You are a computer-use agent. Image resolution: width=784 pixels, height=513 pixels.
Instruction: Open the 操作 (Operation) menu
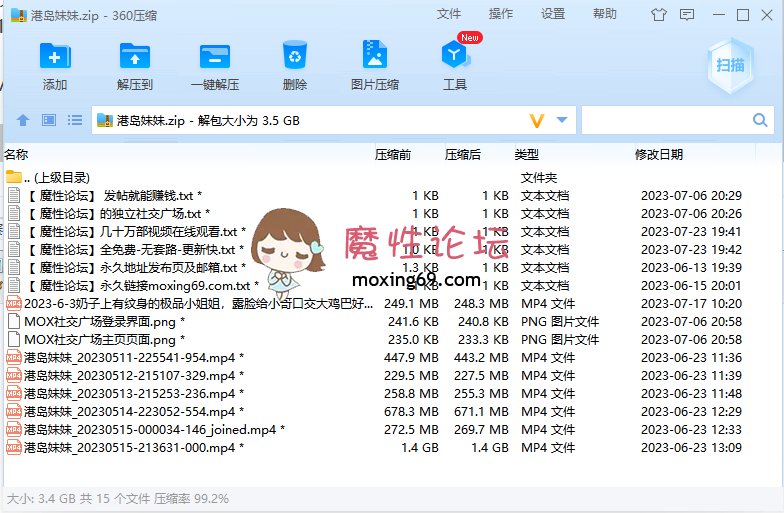click(x=500, y=14)
